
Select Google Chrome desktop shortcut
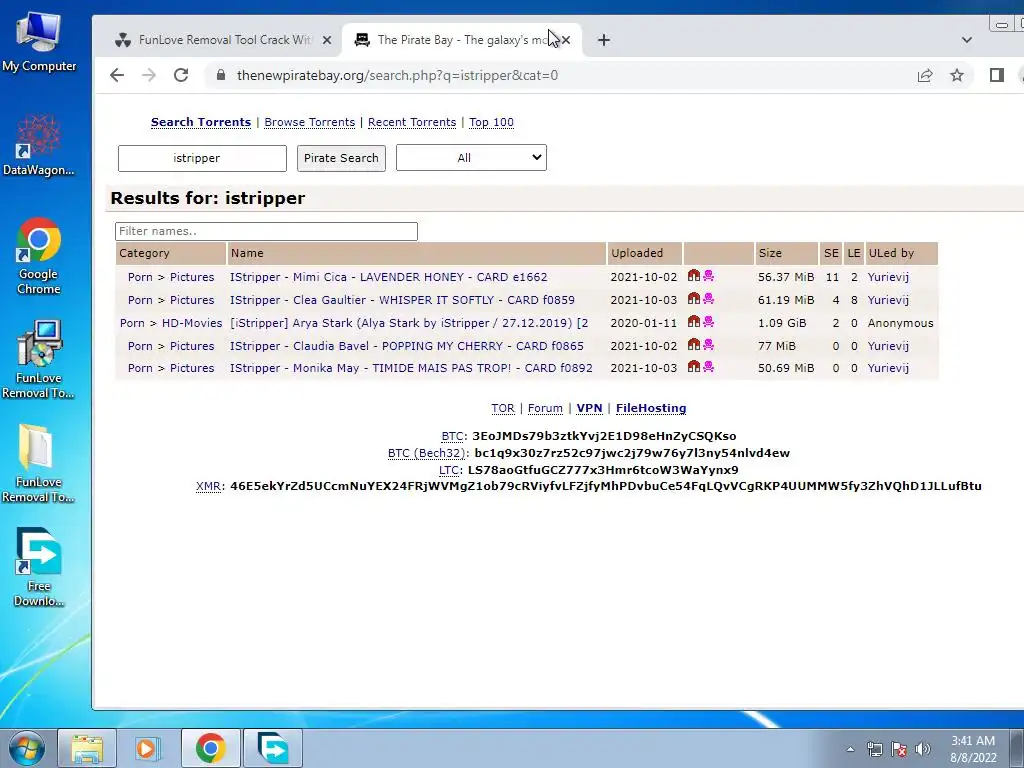coord(39,256)
